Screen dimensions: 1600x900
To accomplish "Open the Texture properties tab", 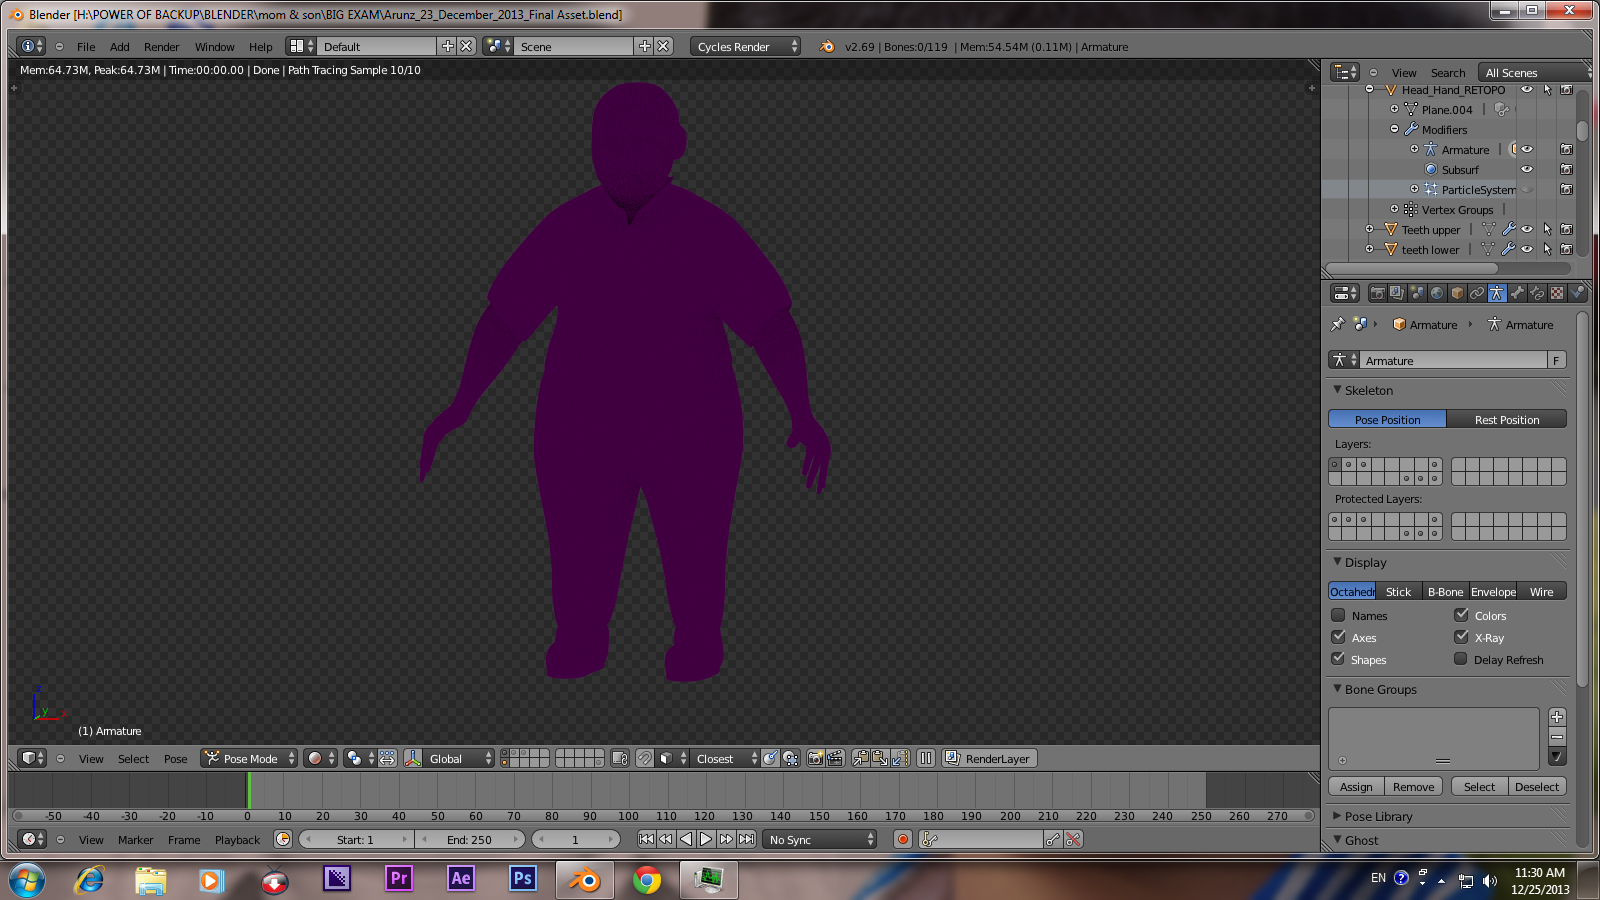I will 1557,293.
